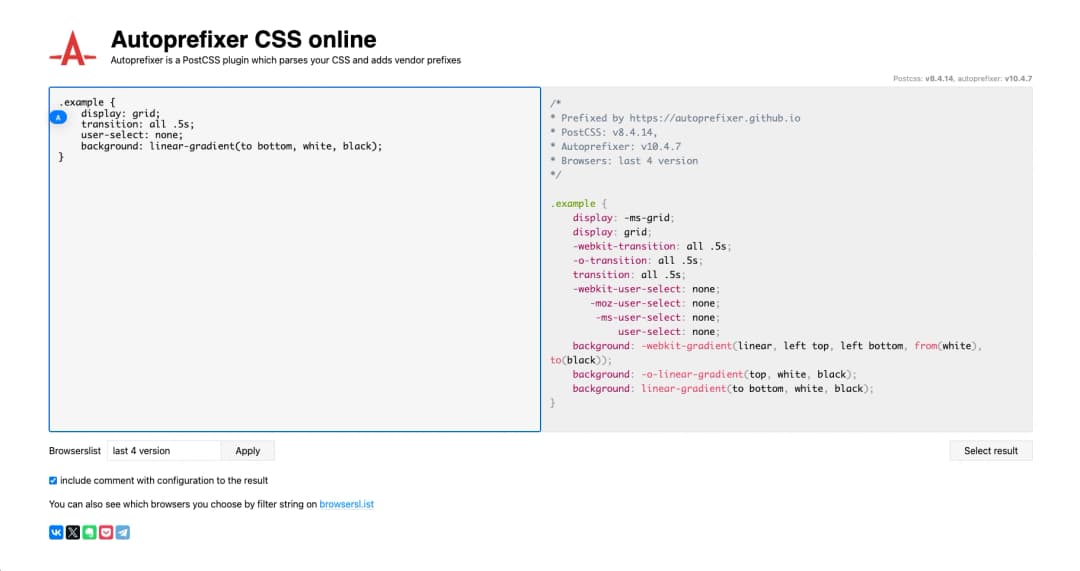Click the blue 'A' badge in the editor
This screenshot has height=571, width=1080.
point(58,117)
